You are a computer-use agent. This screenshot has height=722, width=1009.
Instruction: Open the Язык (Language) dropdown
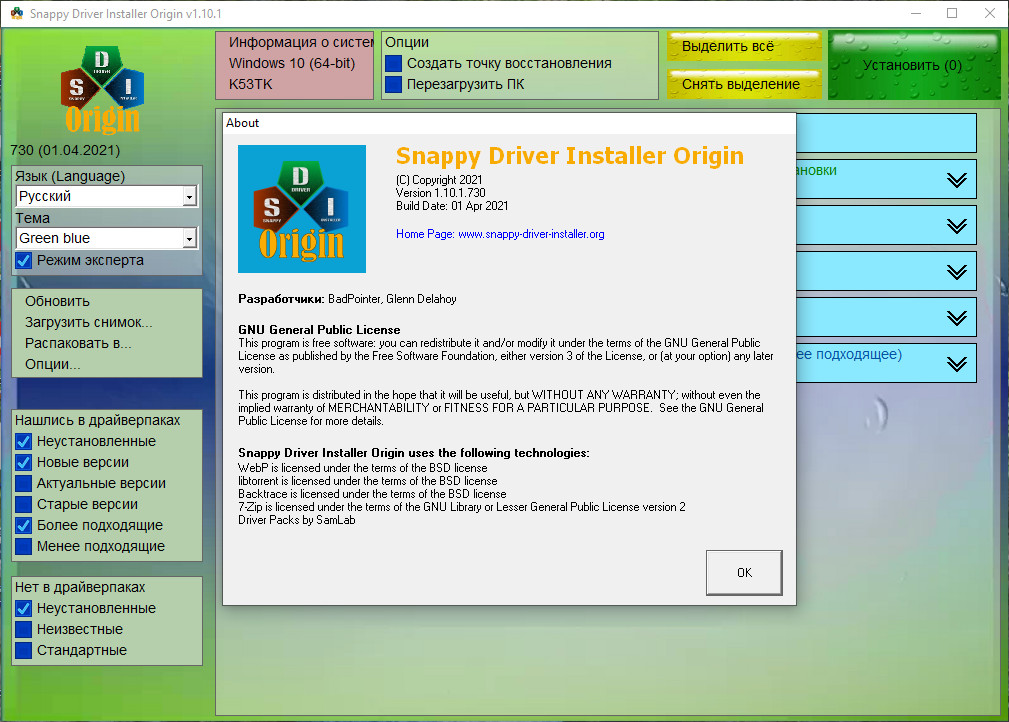[x=106, y=197]
